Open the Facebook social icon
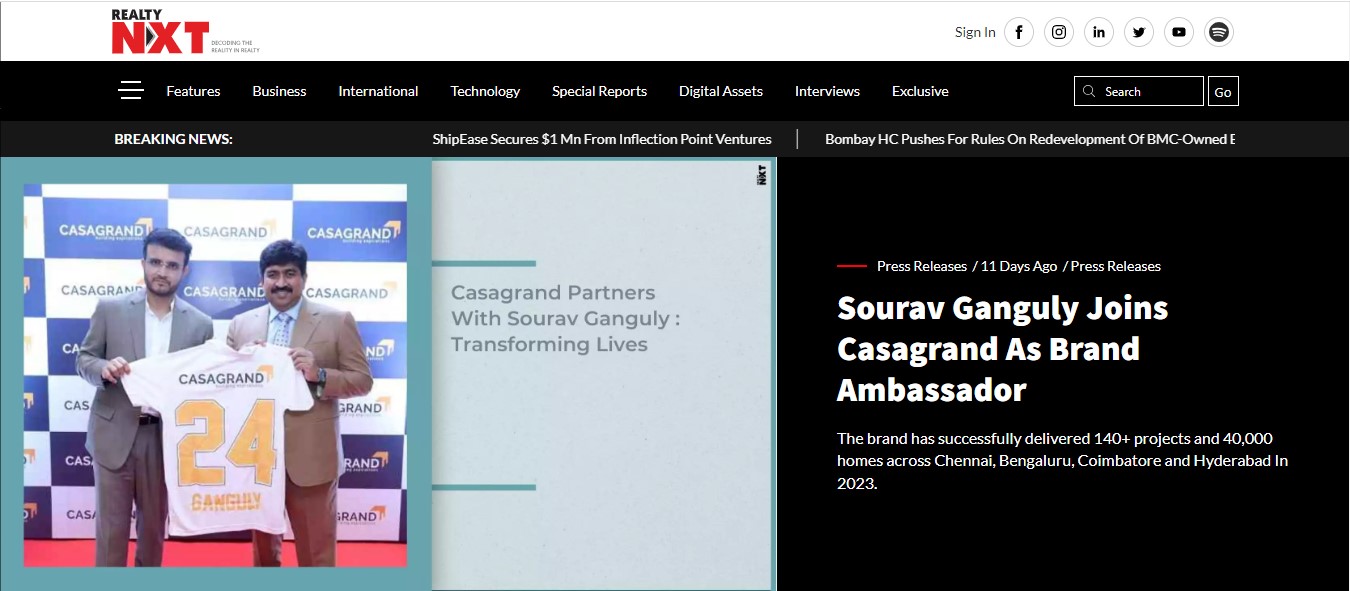The image size is (1350, 591). 1019,32
